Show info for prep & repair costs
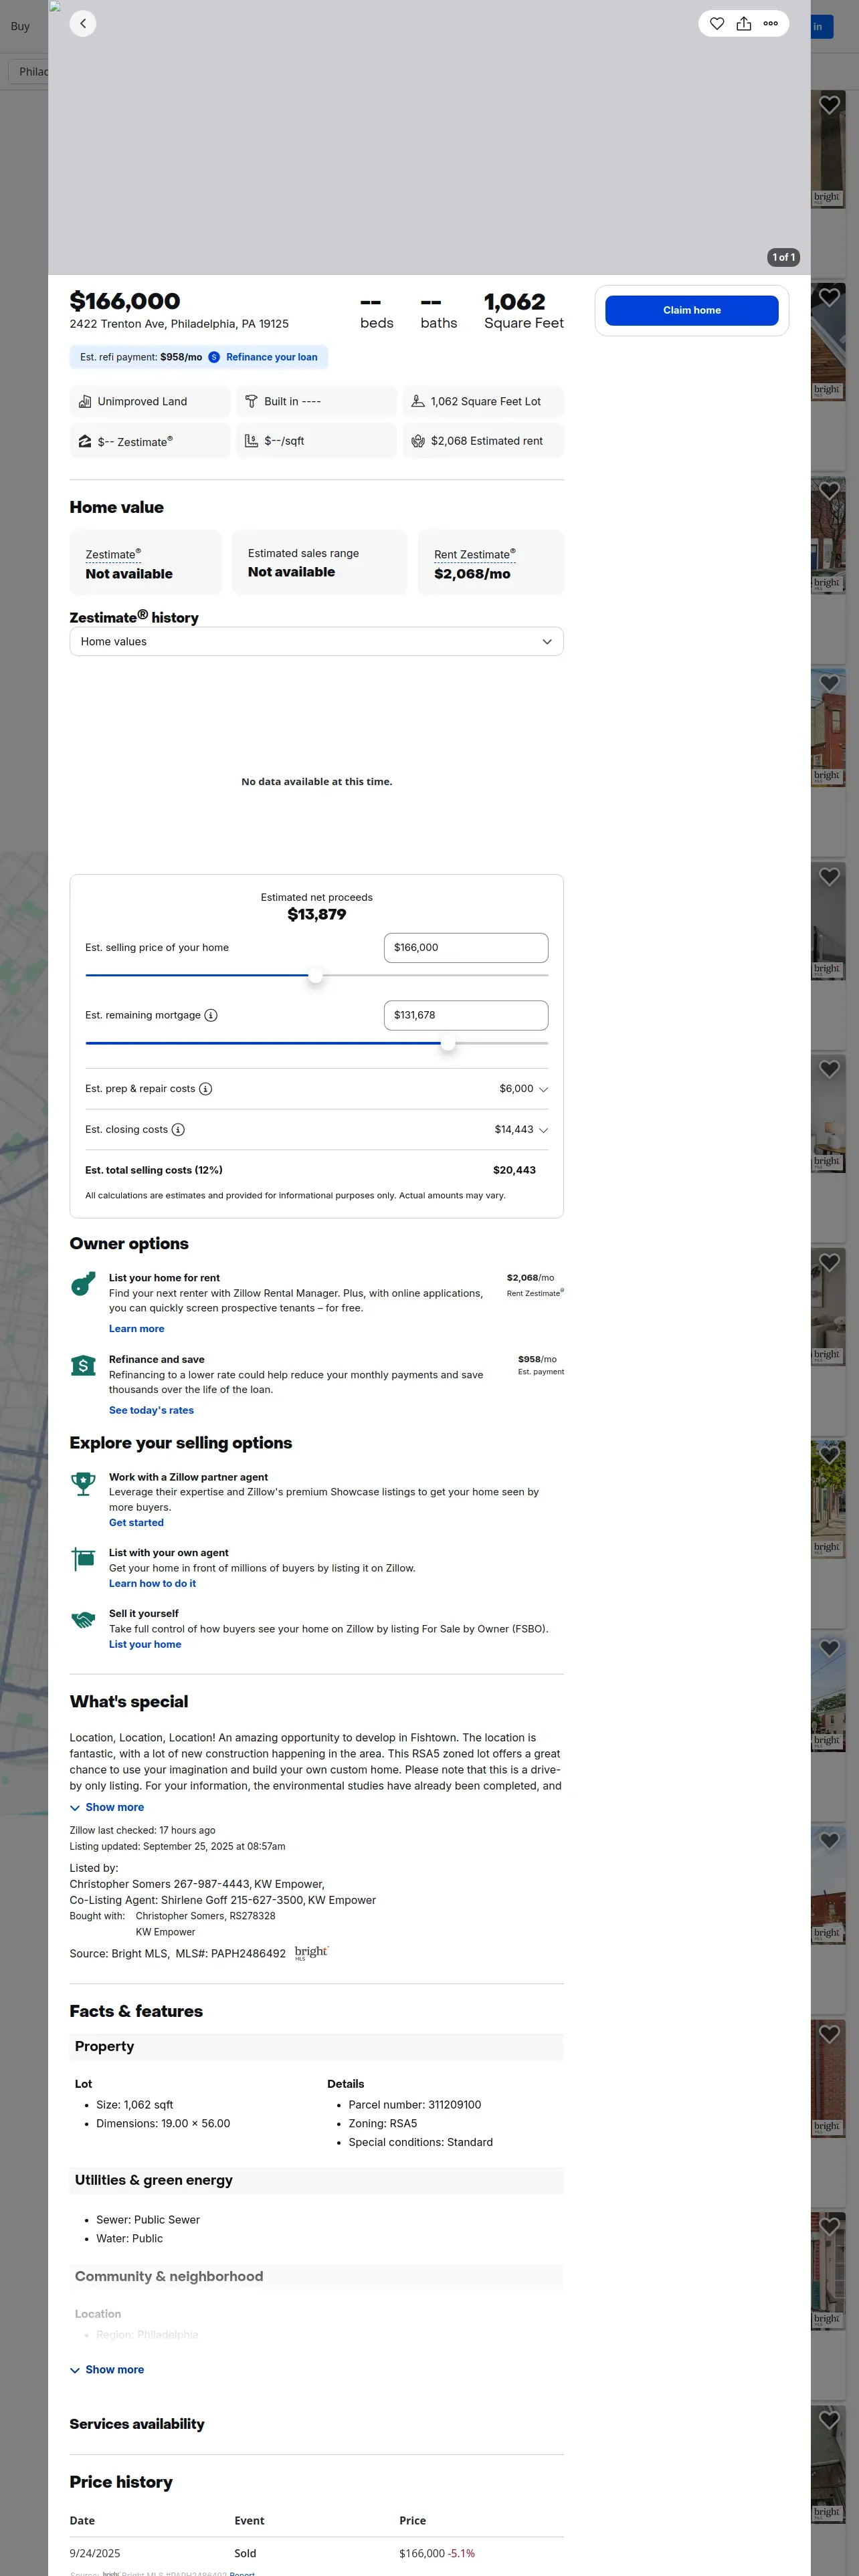The height and width of the screenshot is (2576, 859). pos(205,1089)
